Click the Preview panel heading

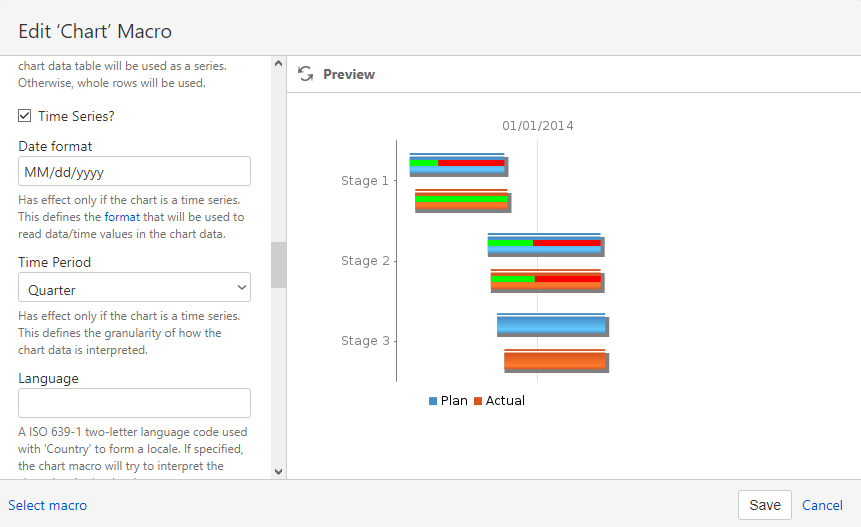[x=349, y=74]
